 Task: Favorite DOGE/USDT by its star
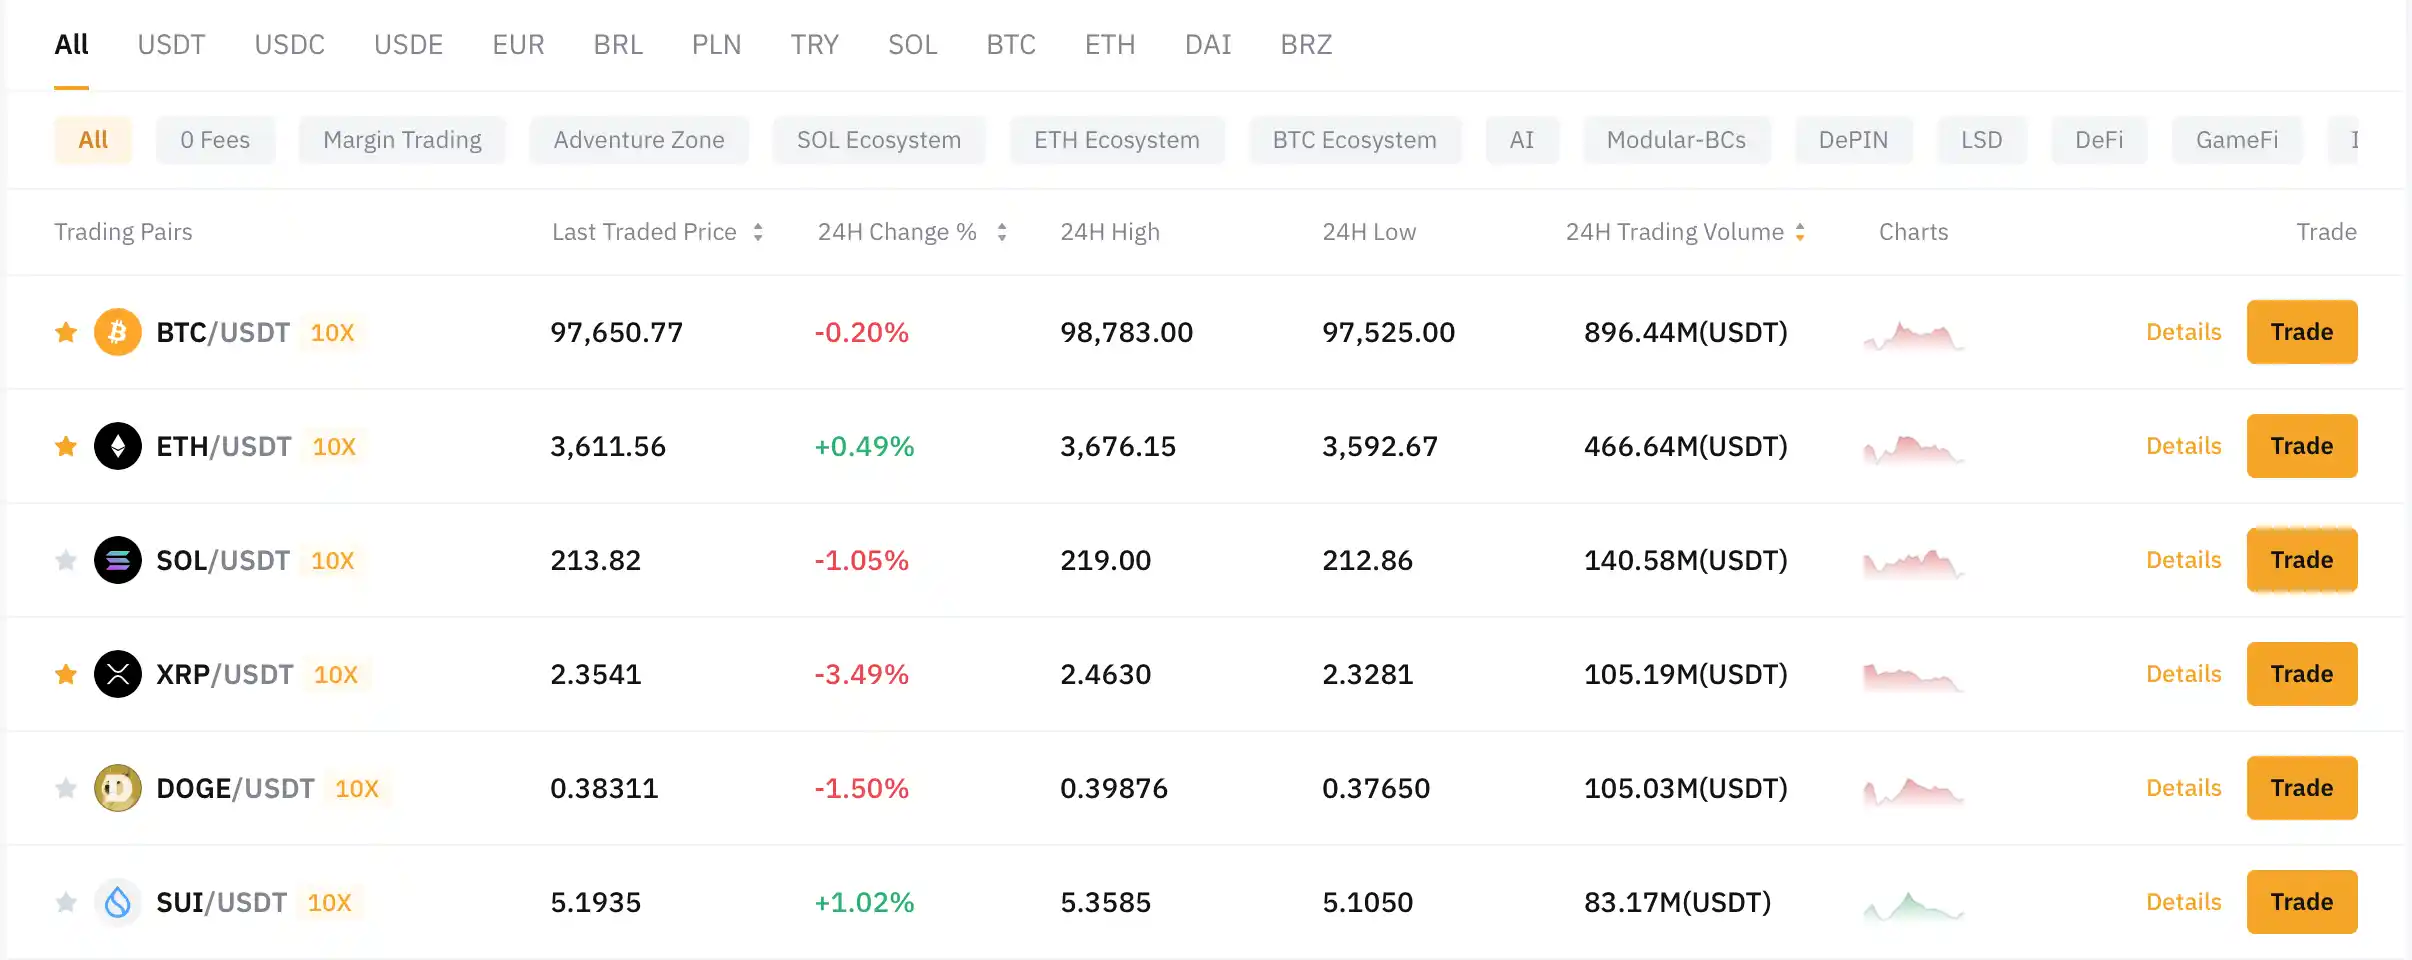[66, 788]
